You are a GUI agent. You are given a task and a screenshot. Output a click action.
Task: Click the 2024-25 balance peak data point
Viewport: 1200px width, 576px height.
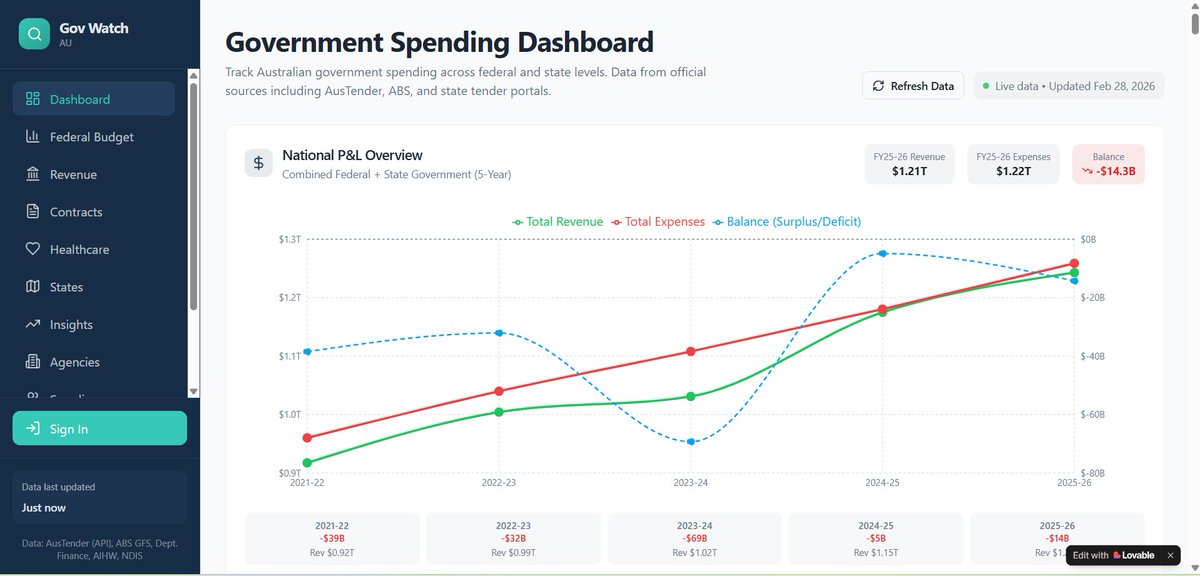click(882, 253)
